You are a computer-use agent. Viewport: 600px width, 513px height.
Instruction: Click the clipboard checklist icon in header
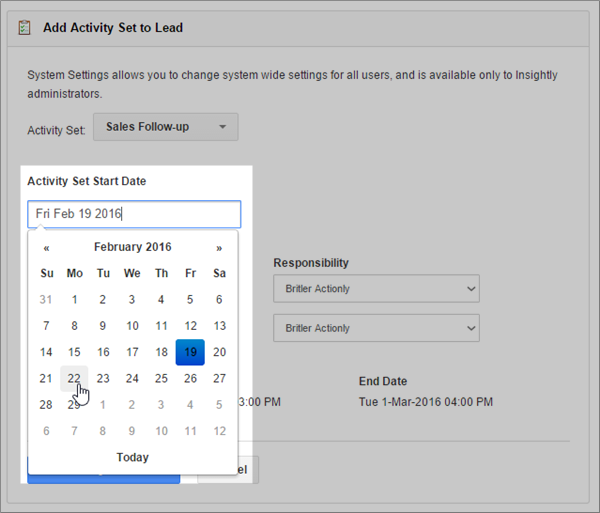coord(24,28)
